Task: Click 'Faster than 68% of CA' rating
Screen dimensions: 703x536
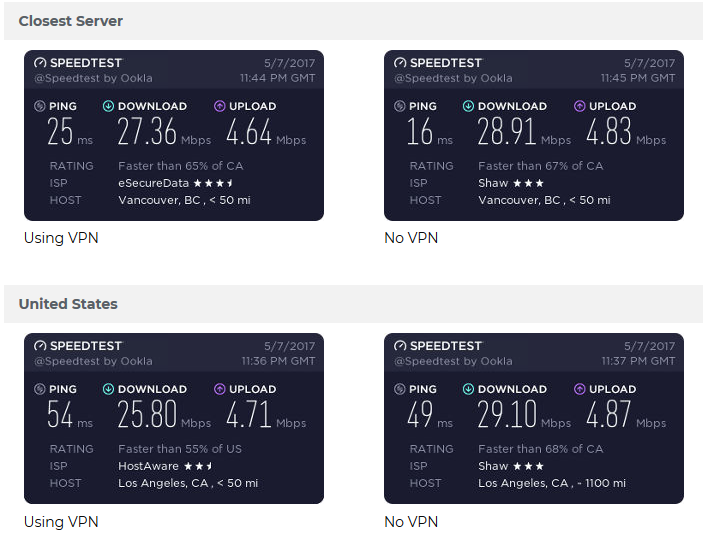Action: tap(541, 449)
